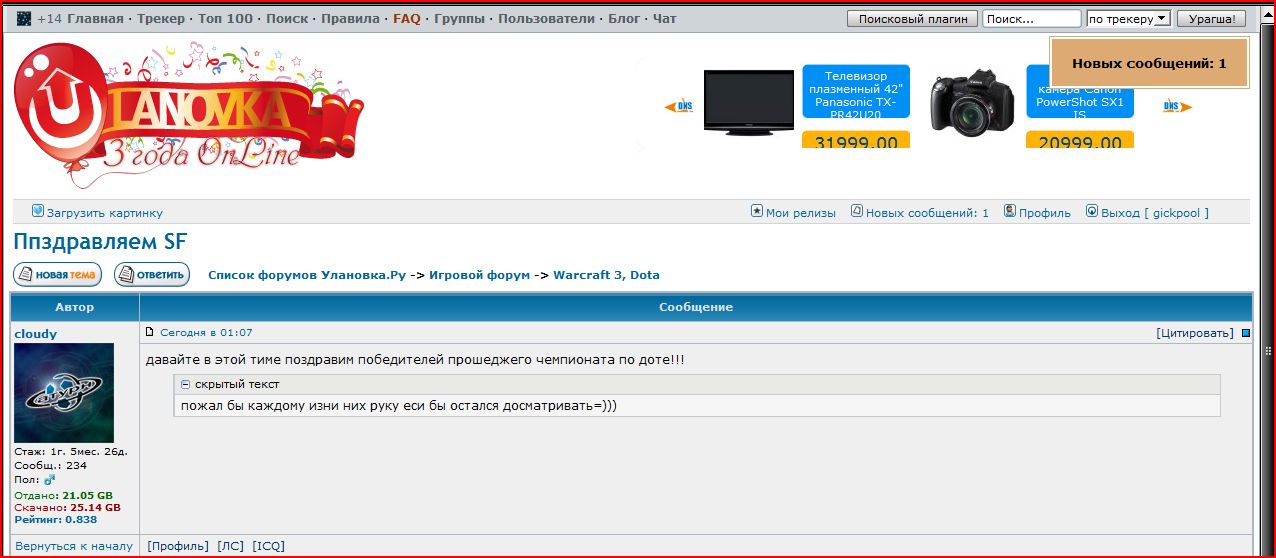Click the Сообщение column header
Screen dimensions: 1276x558
click(696, 307)
